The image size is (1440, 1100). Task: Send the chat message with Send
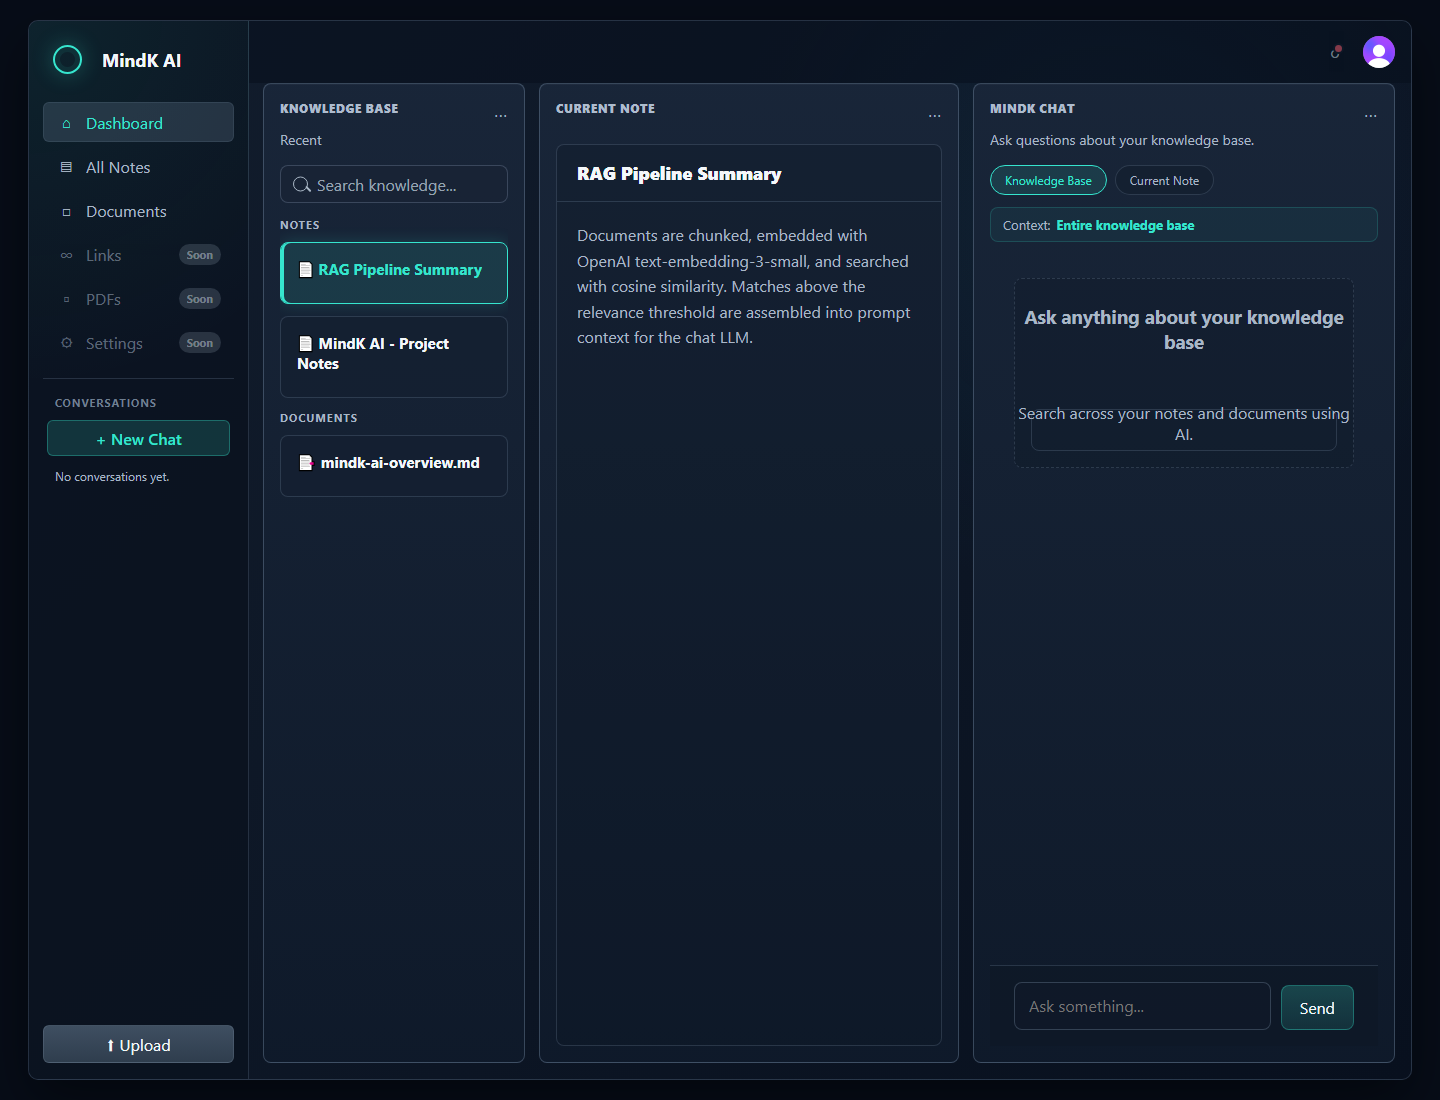tap(1317, 1008)
